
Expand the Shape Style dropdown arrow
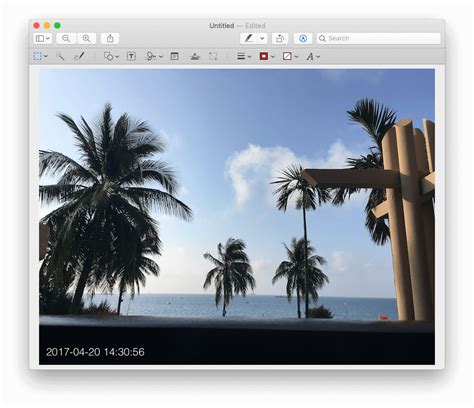pos(249,57)
